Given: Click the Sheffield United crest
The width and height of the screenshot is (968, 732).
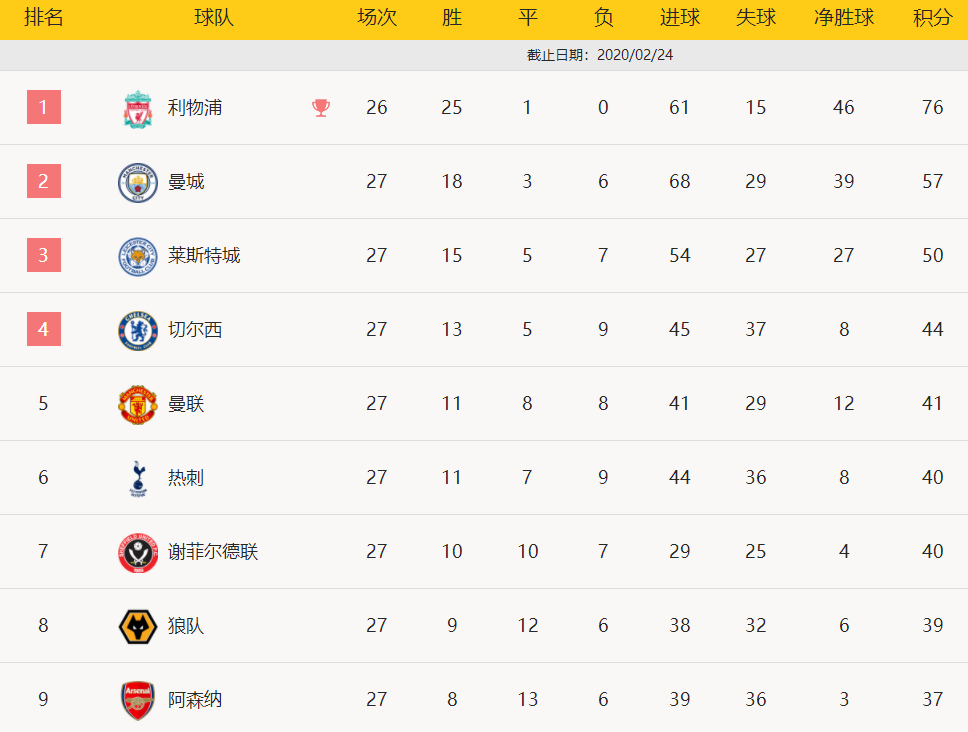Looking at the screenshot, I should tap(138, 552).
